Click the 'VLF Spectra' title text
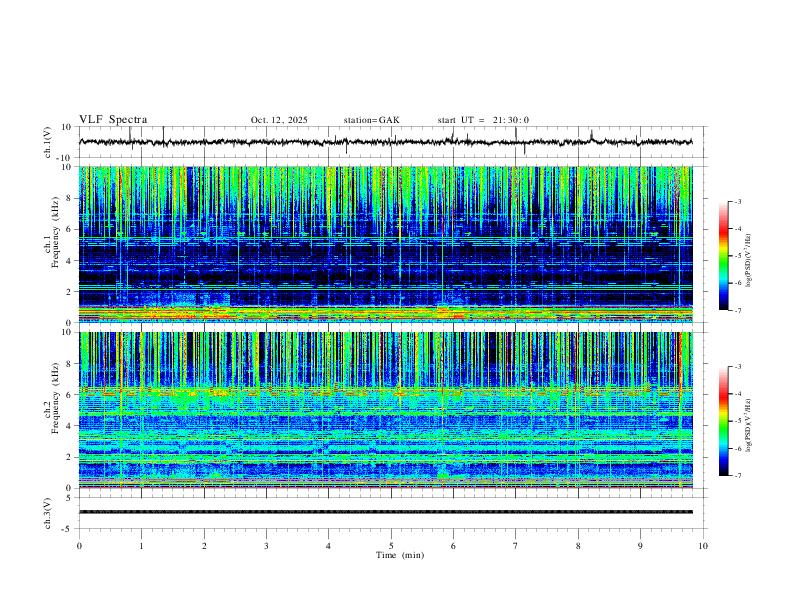 tap(113, 120)
